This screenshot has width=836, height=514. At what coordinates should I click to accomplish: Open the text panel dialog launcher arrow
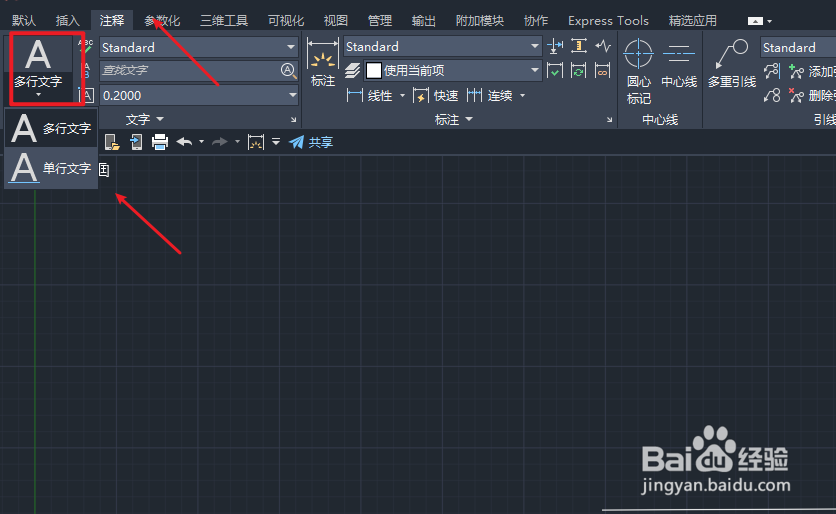click(293, 120)
